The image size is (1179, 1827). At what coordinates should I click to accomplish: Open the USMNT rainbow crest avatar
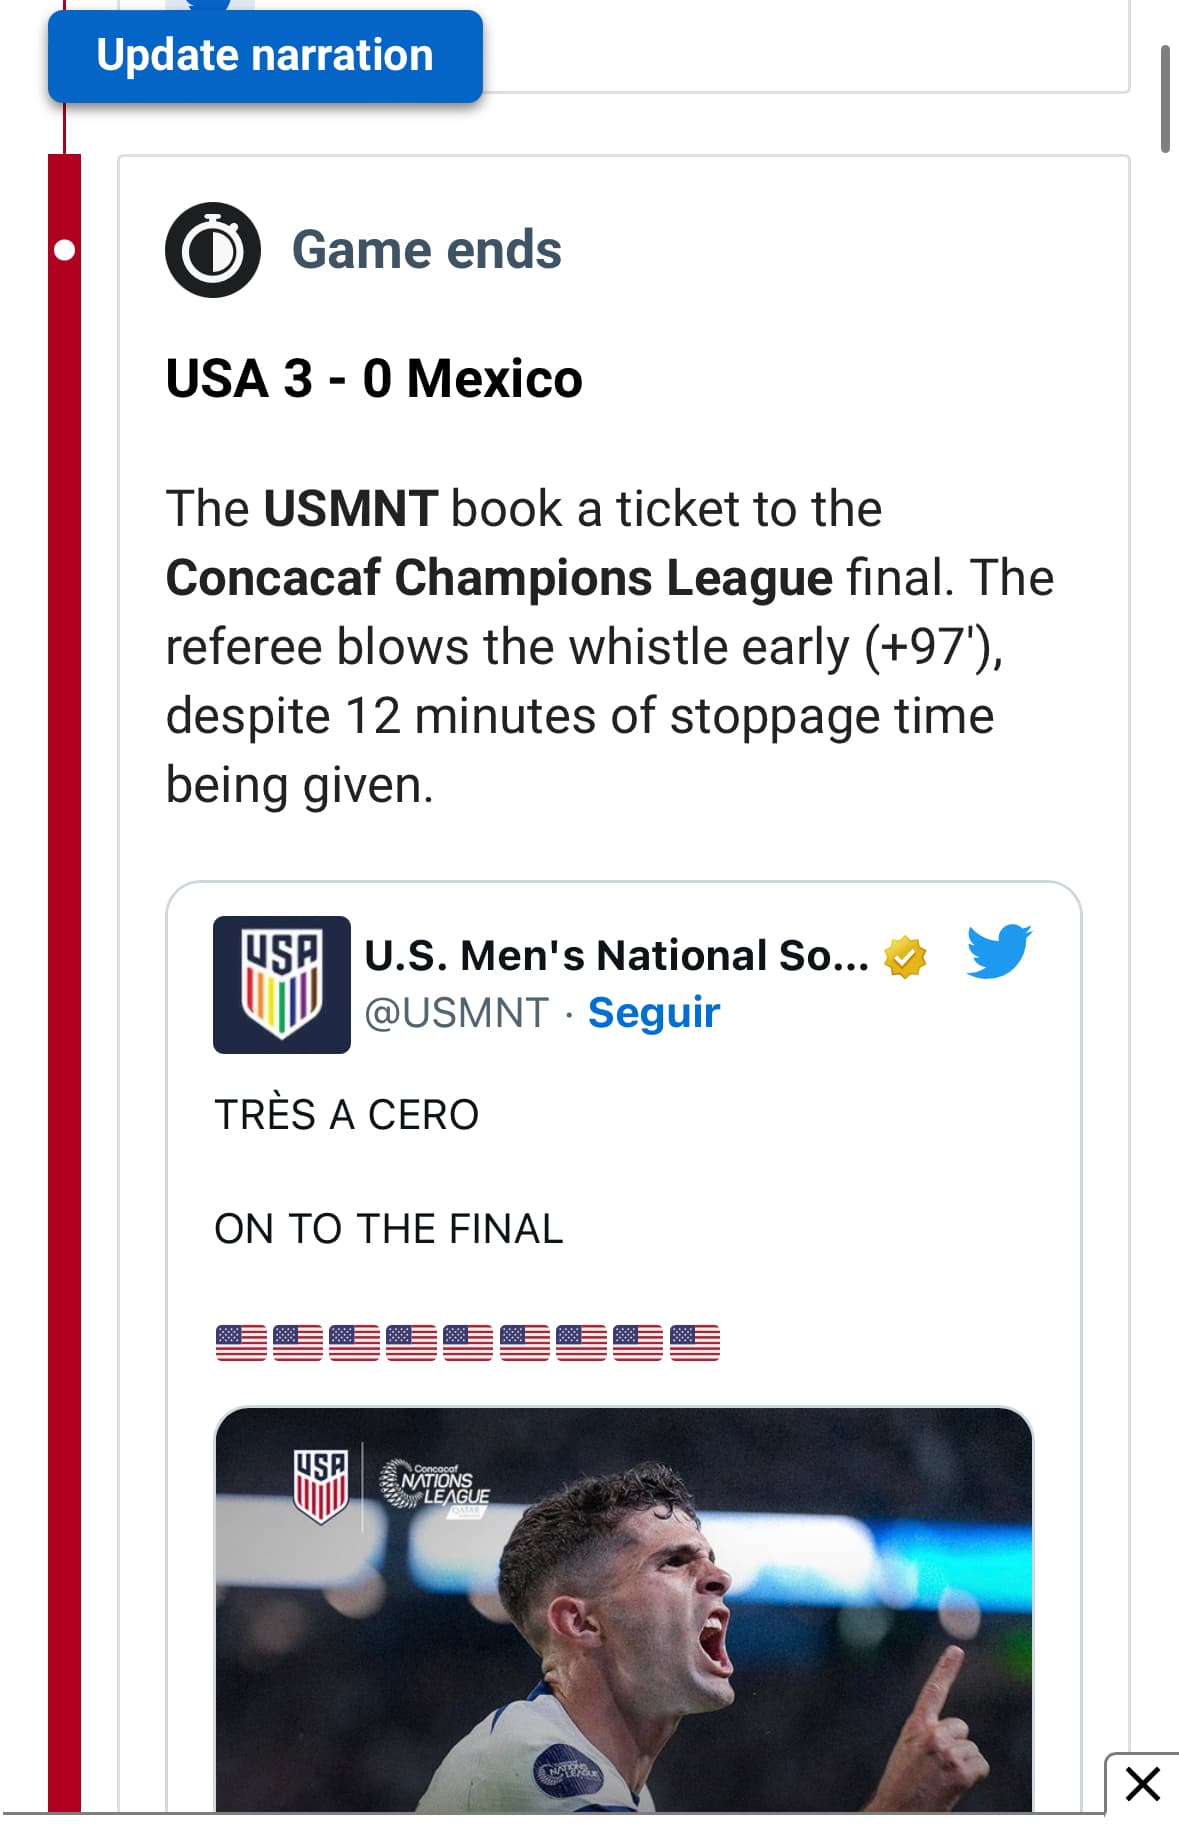(x=282, y=985)
